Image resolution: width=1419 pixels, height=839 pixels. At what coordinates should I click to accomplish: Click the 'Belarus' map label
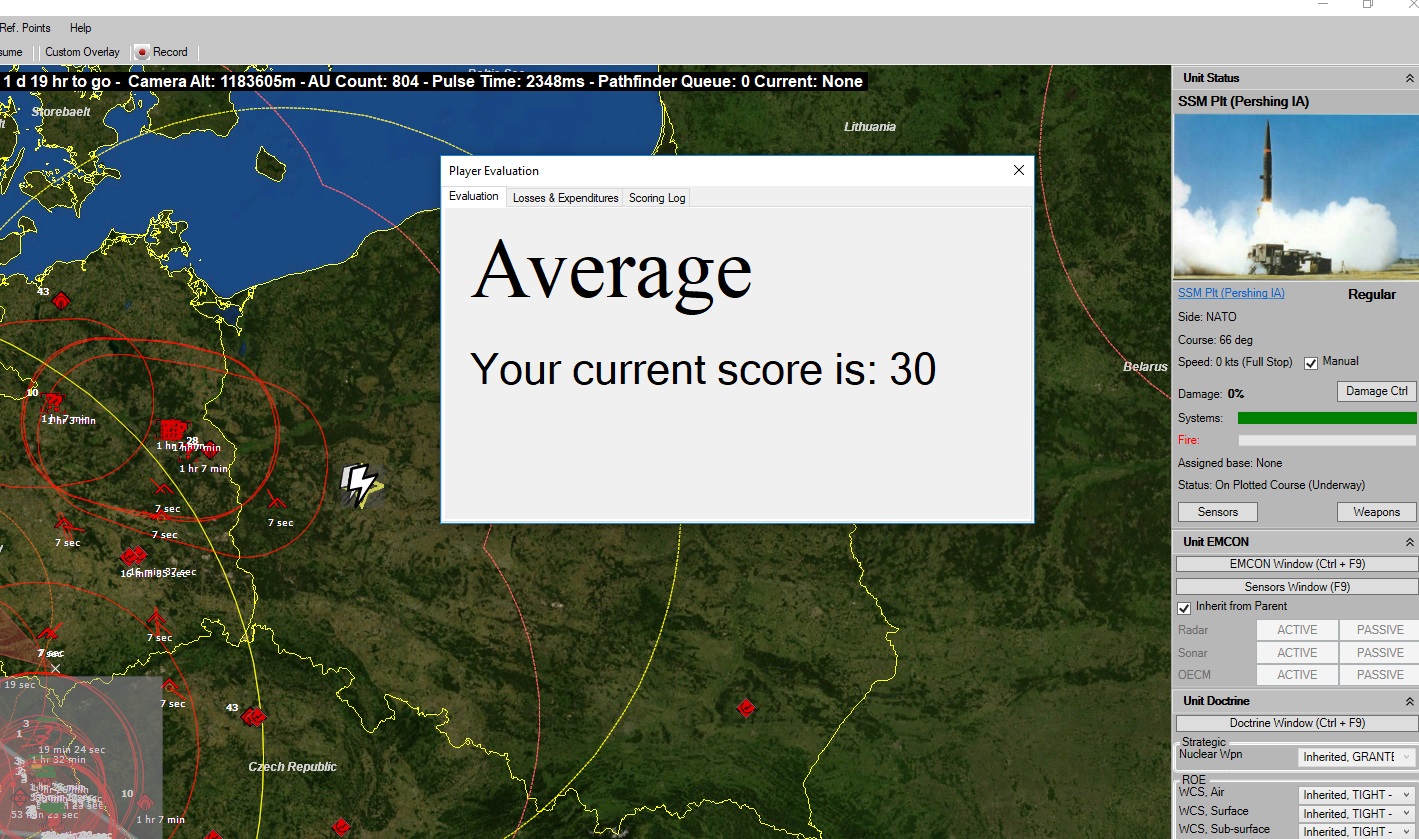point(1145,367)
